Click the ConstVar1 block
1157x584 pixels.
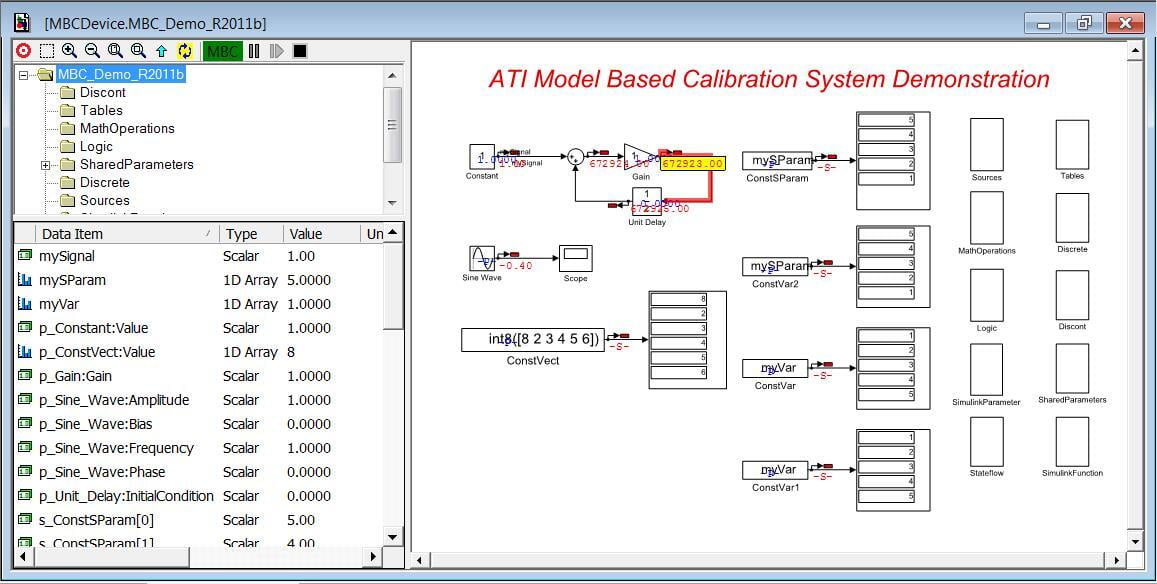775,470
